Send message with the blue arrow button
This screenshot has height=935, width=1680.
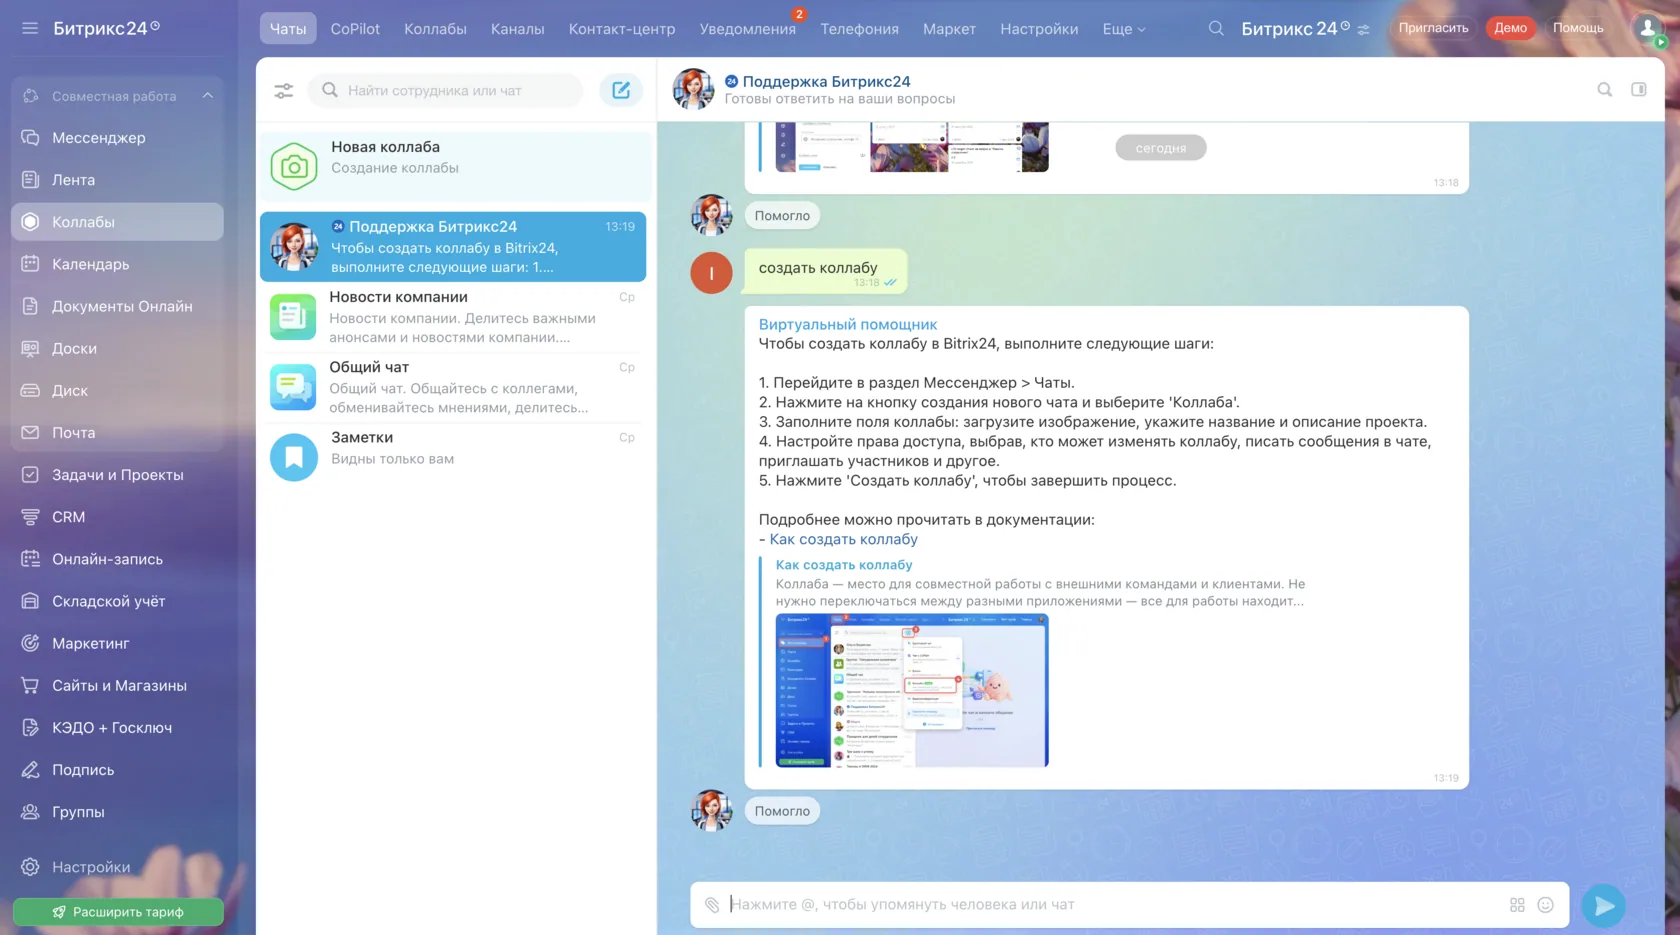1604,906
